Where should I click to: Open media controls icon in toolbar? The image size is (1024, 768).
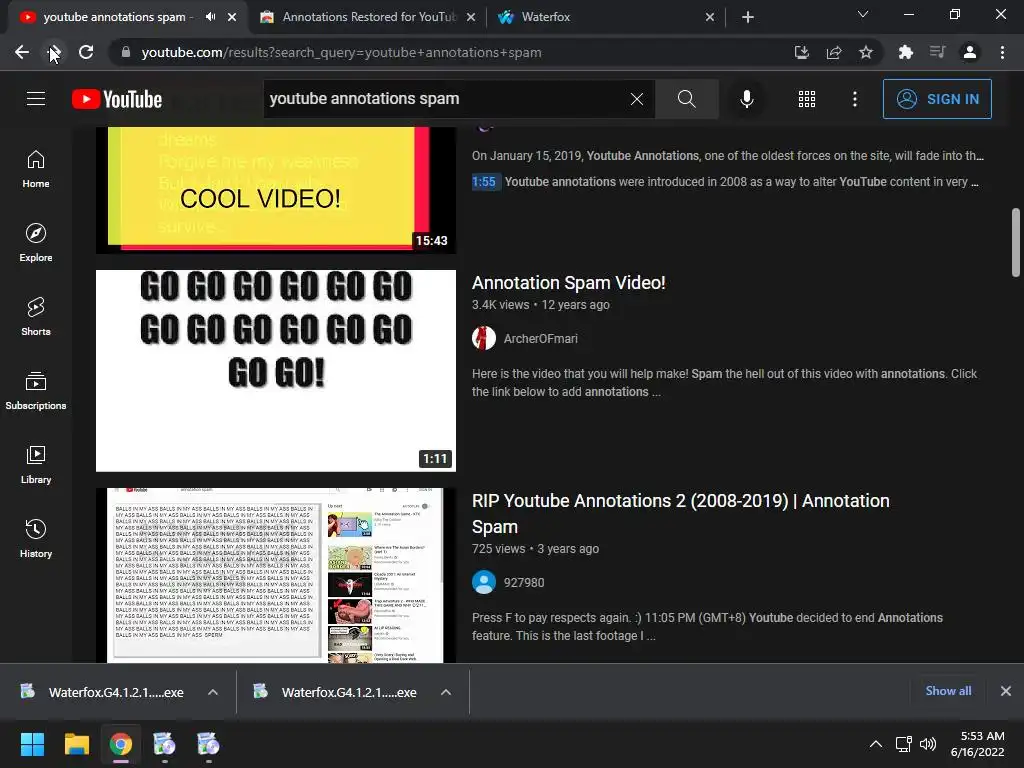tap(938, 52)
